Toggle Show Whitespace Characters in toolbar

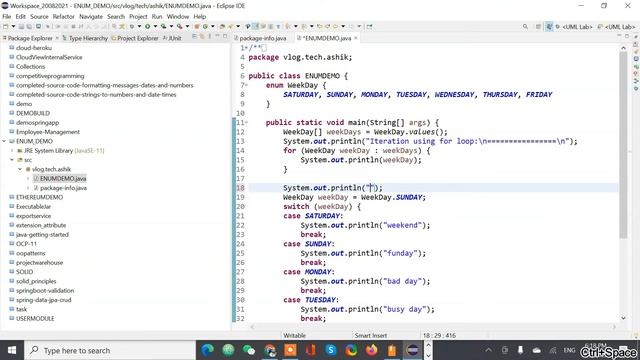pyautogui.click(x=278, y=27)
